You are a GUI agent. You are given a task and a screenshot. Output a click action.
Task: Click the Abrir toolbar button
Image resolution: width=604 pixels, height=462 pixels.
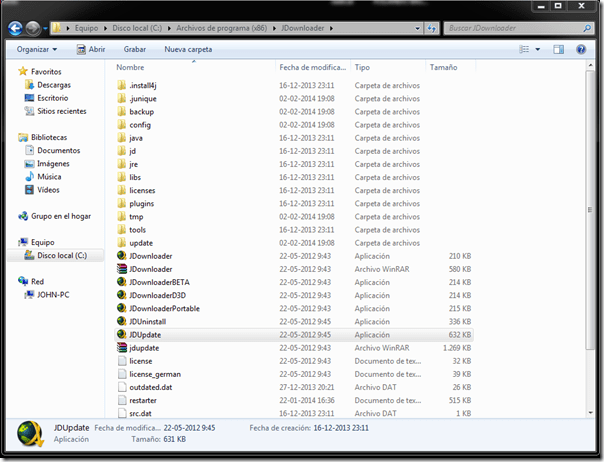coord(91,49)
